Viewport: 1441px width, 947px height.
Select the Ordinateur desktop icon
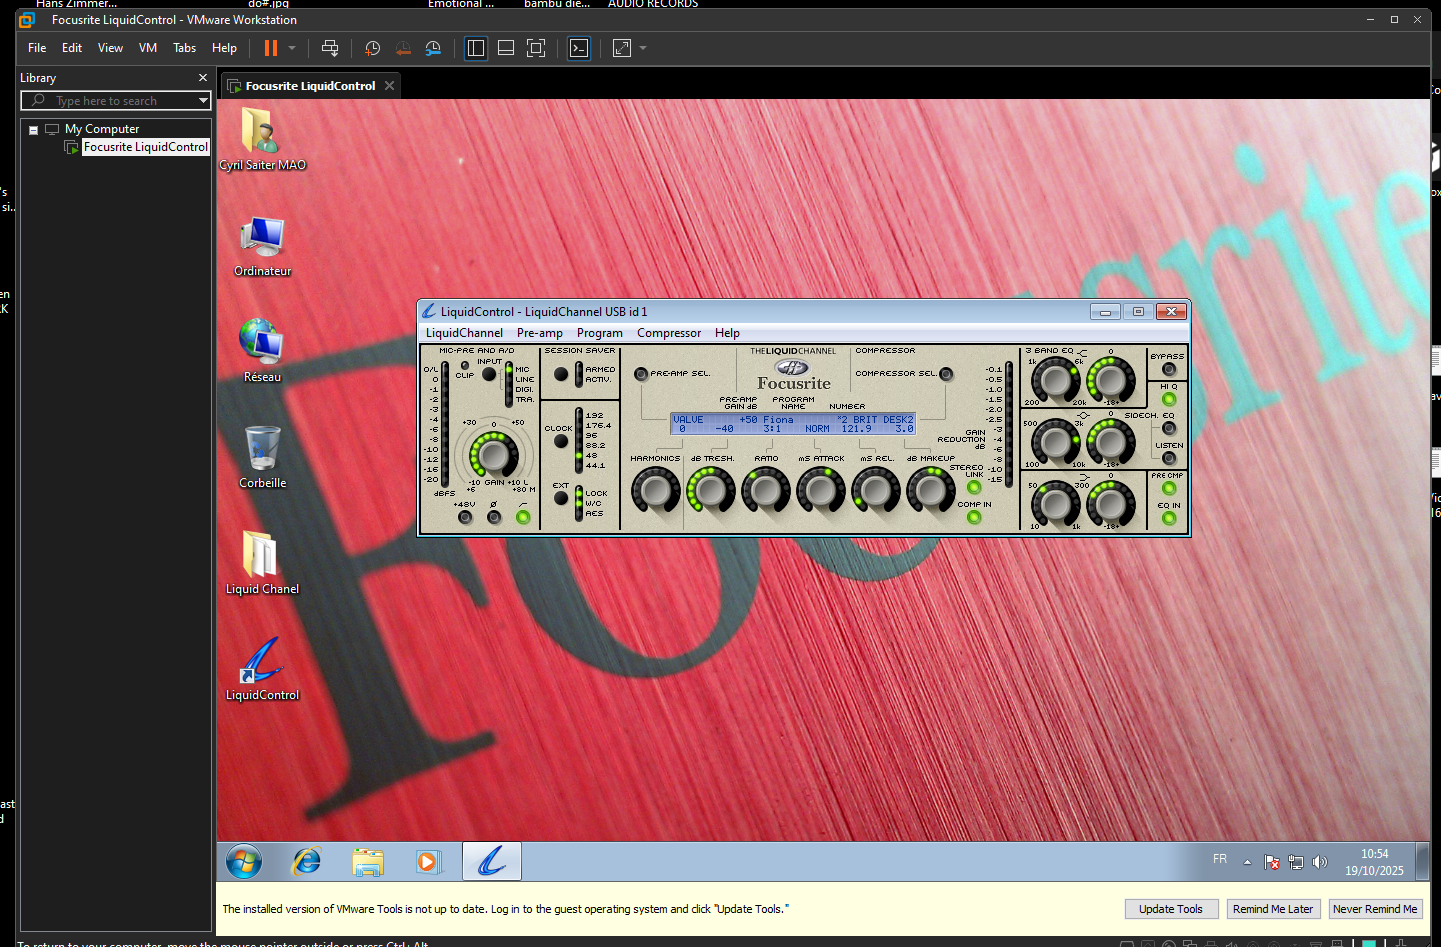pos(262,246)
